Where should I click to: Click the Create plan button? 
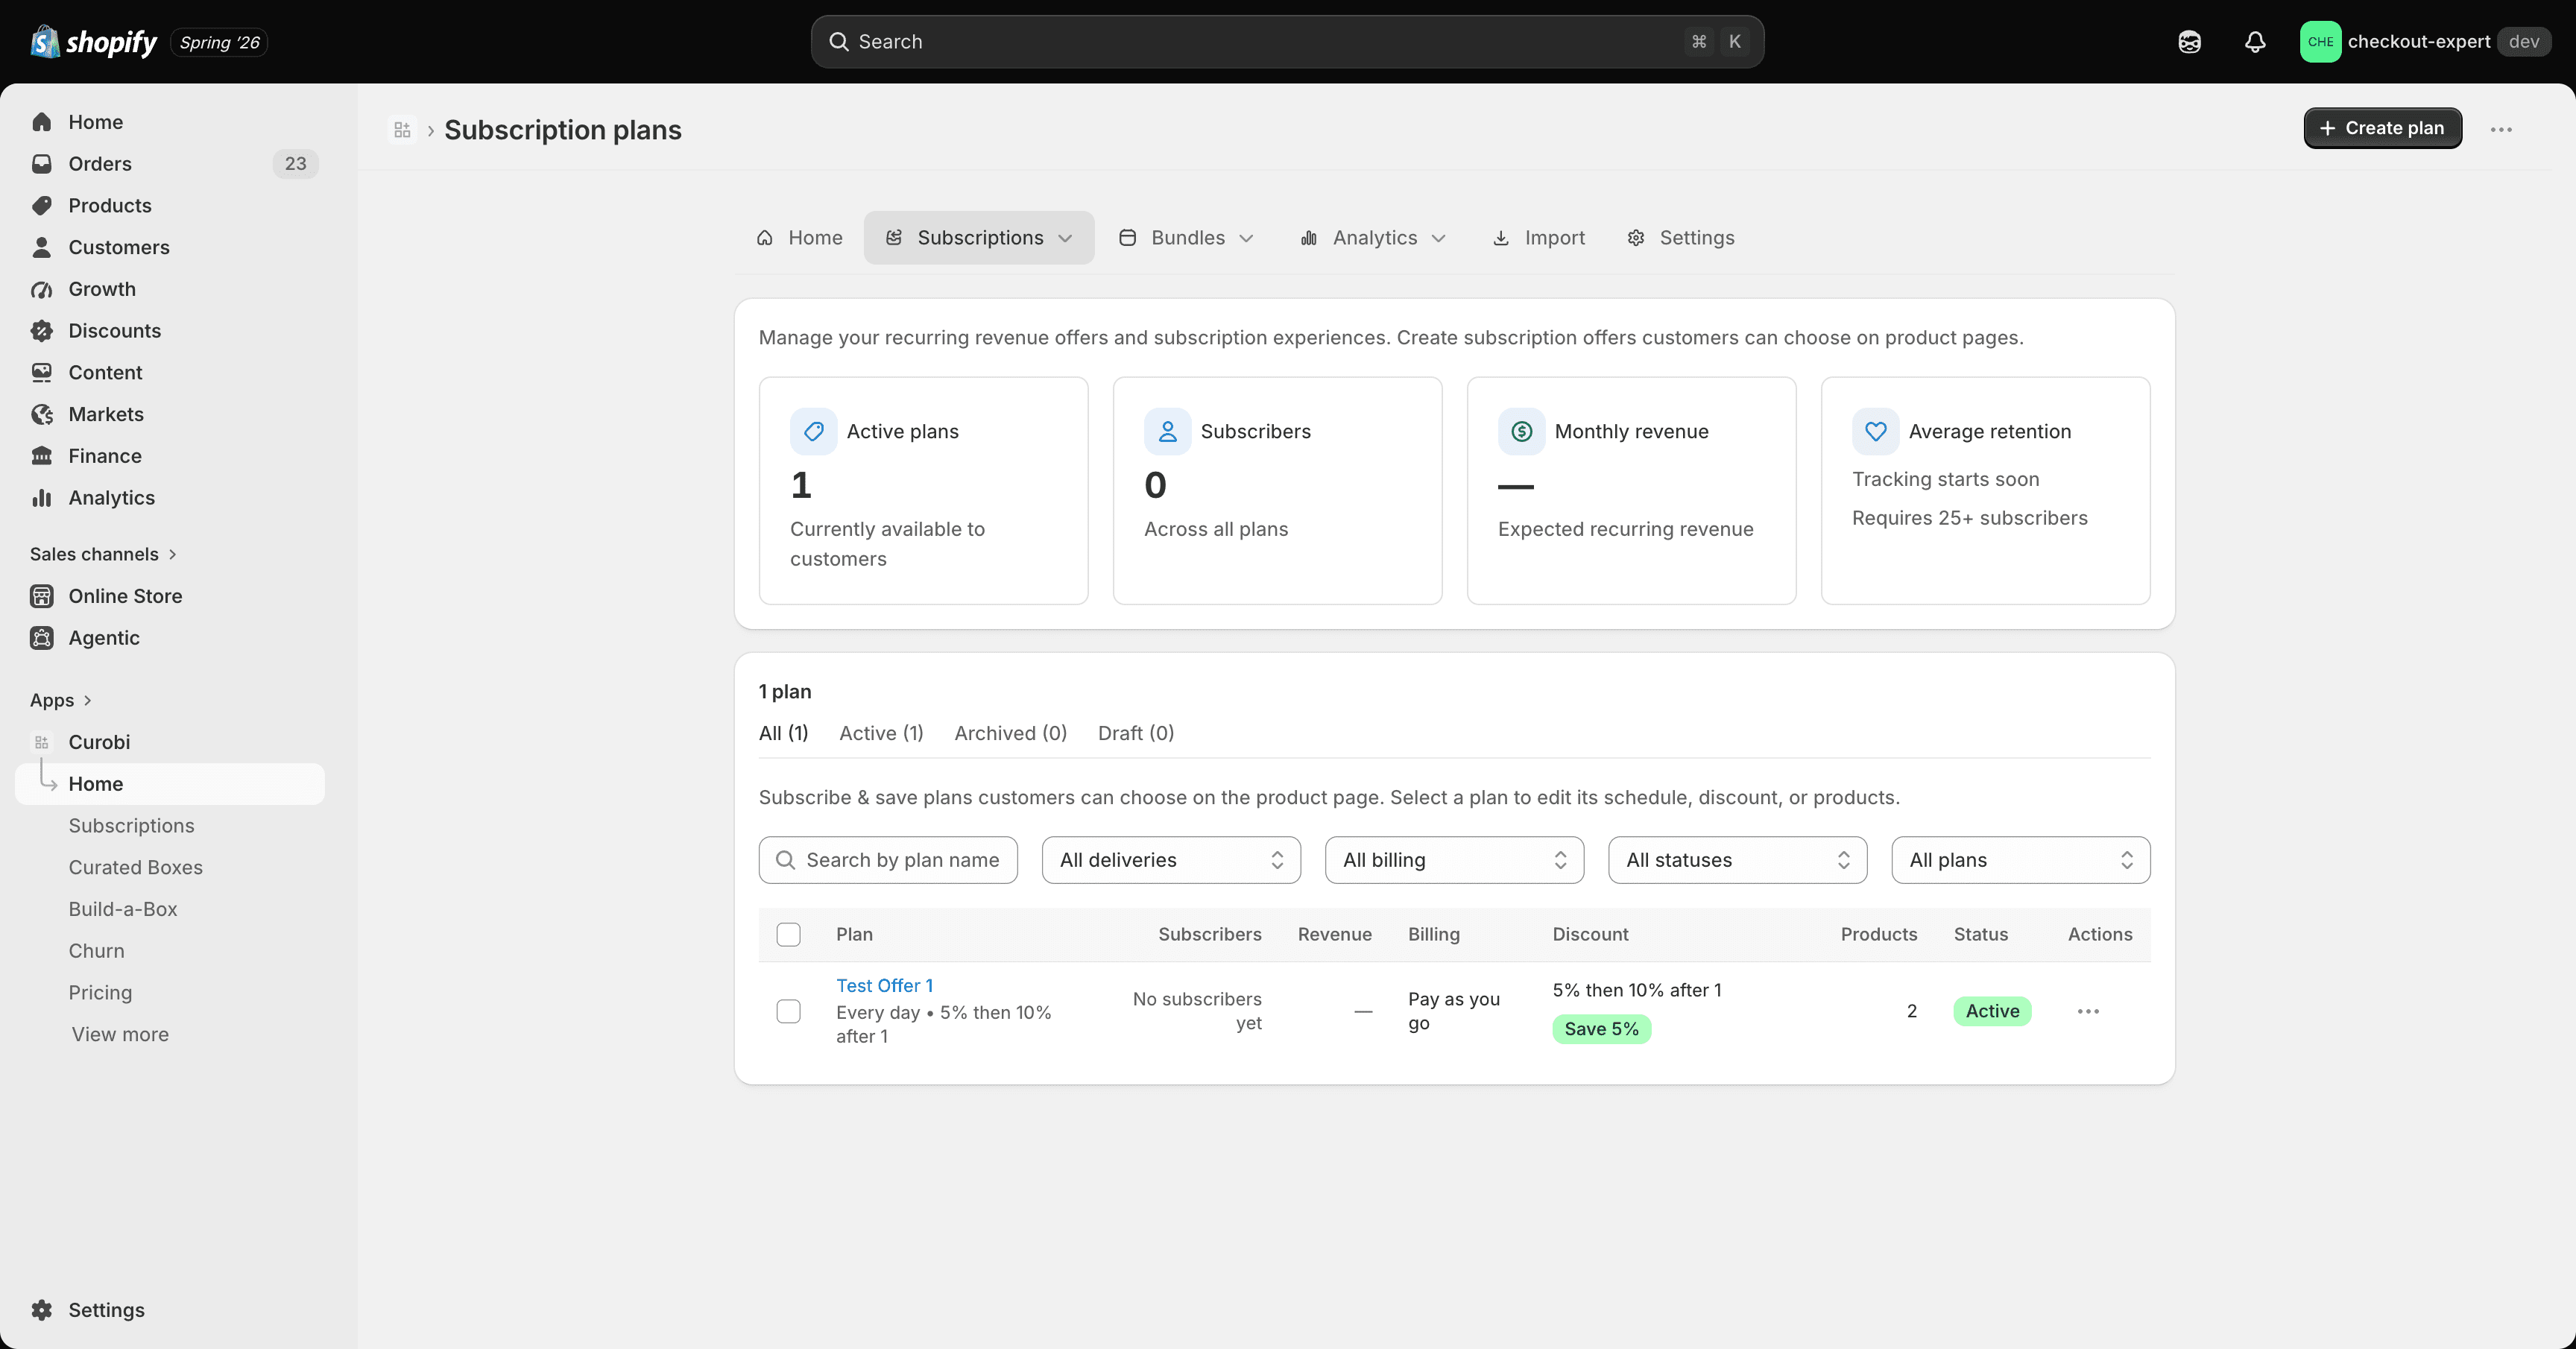[2382, 128]
